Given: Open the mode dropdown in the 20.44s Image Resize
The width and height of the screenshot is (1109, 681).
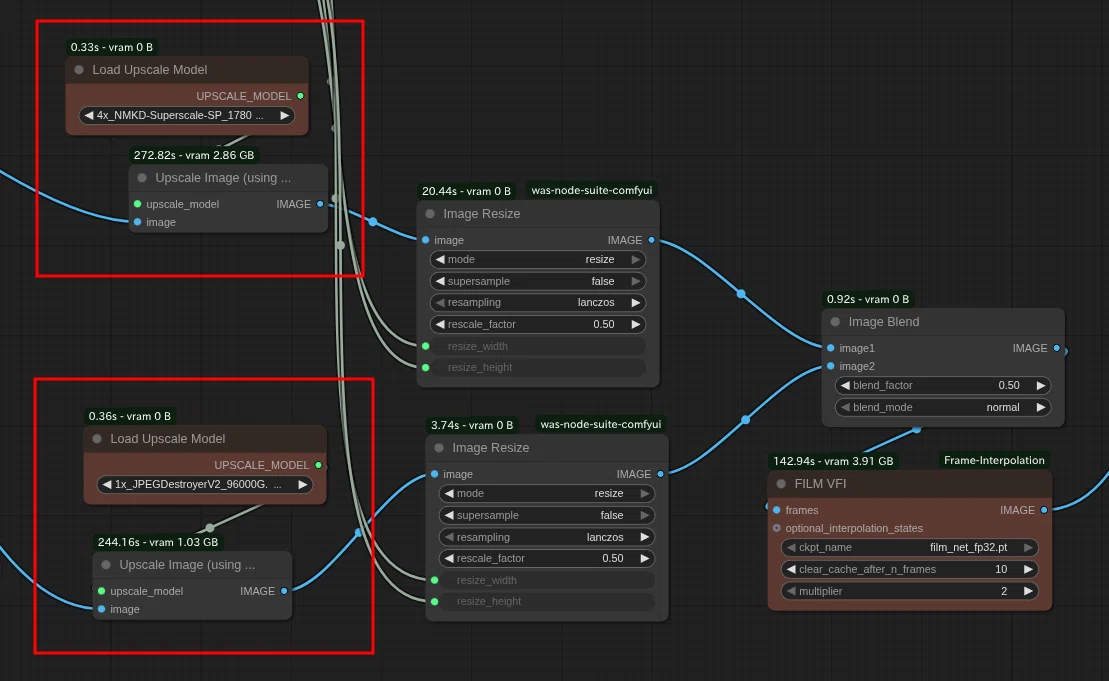Looking at the screenshot, I should (x=538, y=260).
